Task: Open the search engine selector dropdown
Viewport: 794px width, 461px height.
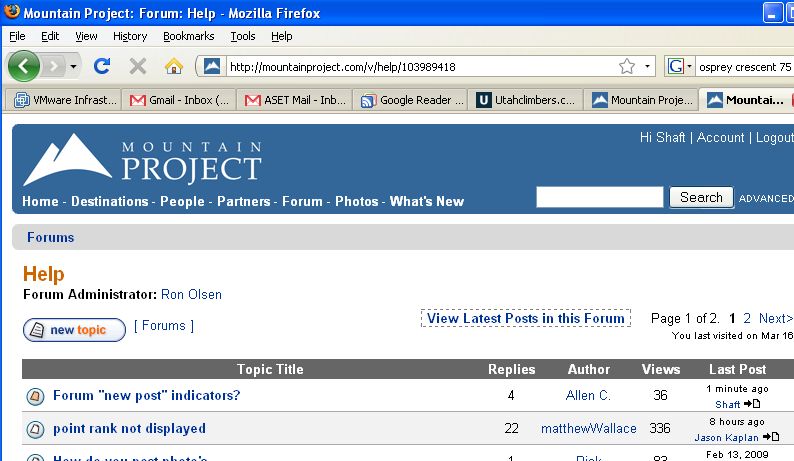Action: tap(681, 67)
